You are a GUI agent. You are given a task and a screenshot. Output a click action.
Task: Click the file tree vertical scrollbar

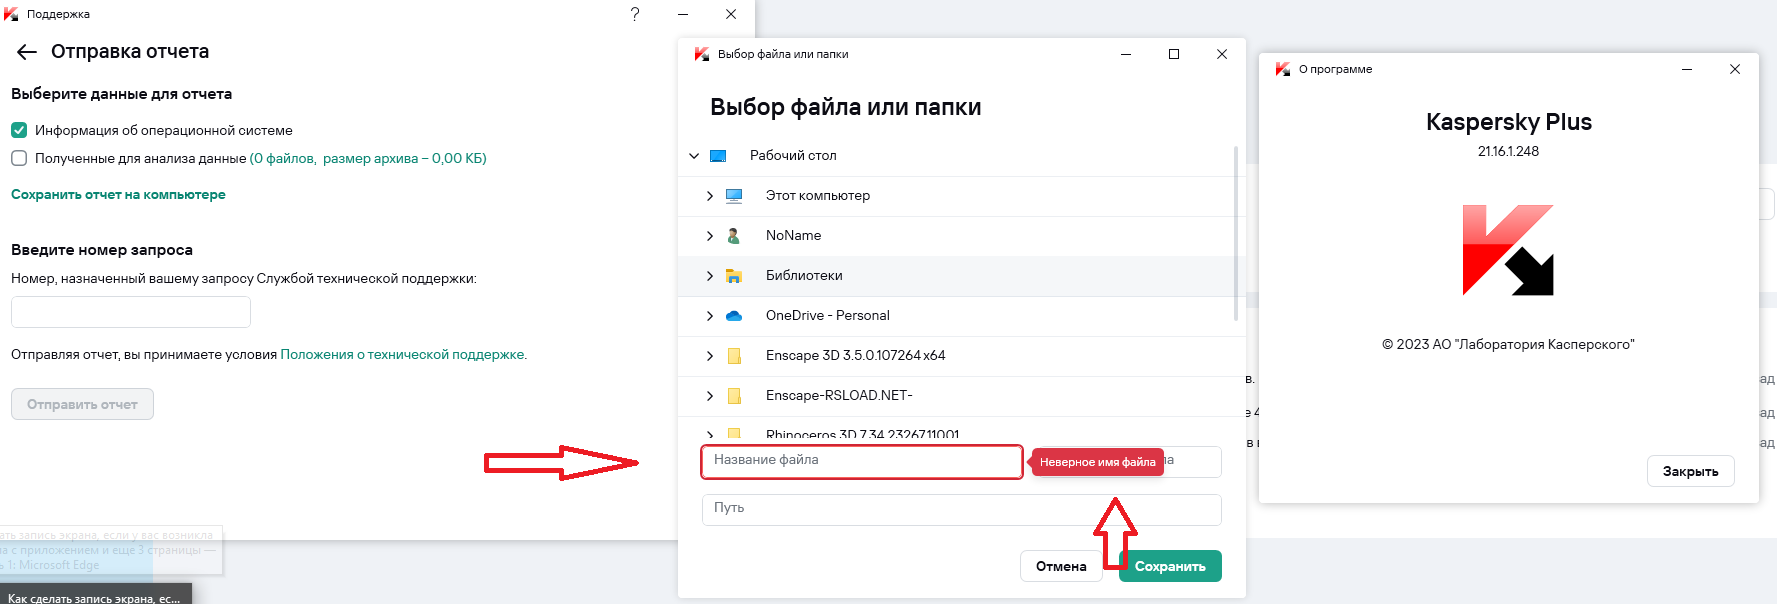[1236, 234]
